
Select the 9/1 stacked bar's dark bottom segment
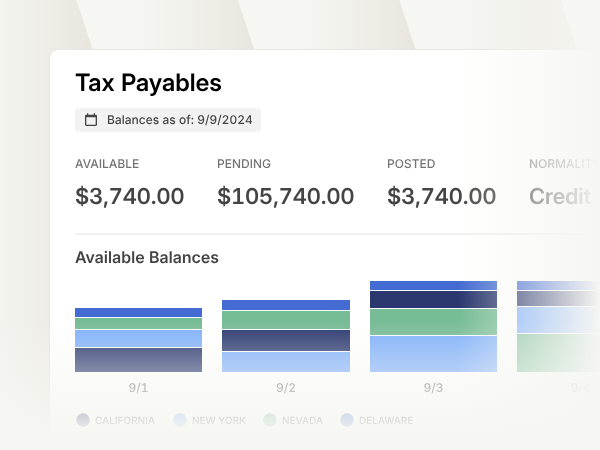point(139,360)
